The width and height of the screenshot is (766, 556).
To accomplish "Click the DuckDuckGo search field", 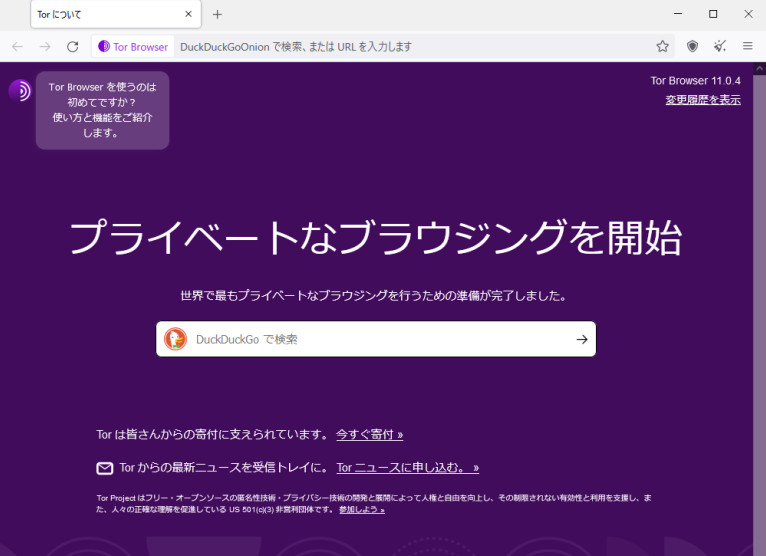I will click(x=376, y=339).
